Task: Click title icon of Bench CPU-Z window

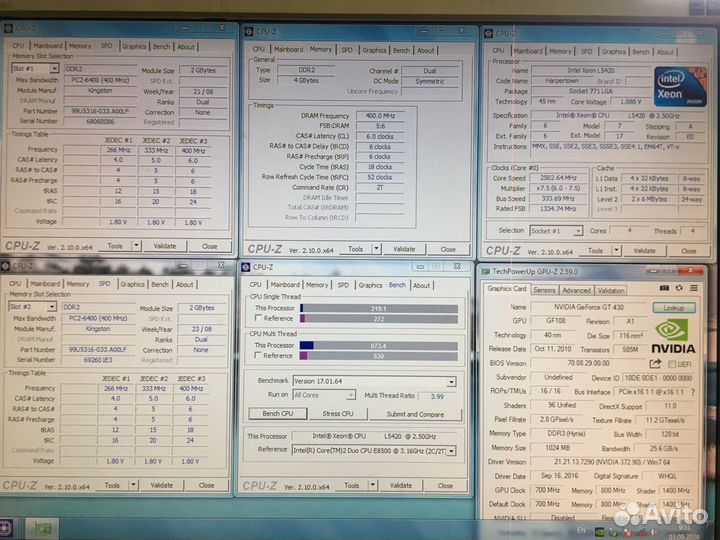Action: point(246,267)
